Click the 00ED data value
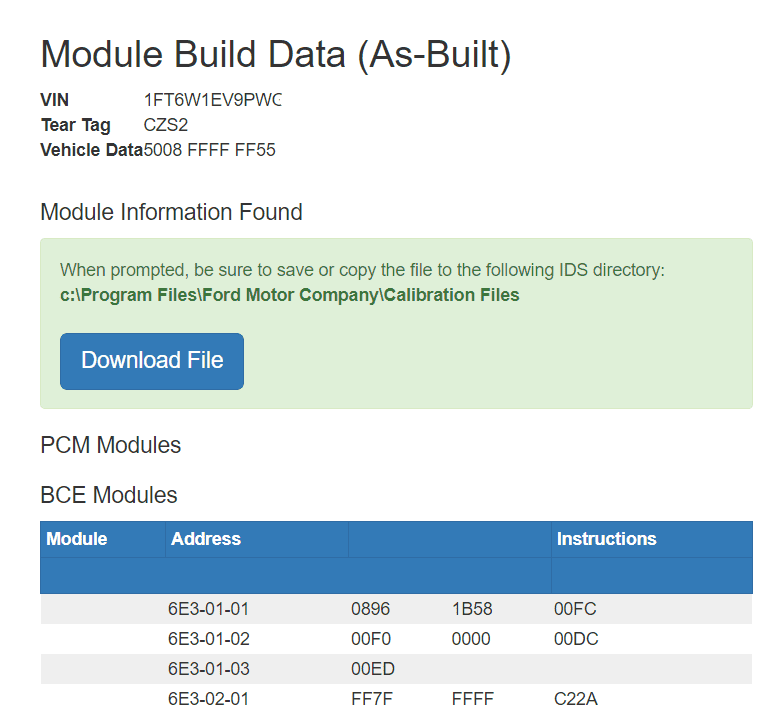This screenshot has height=711, width=776. pyautogui.click(x=371, y=669)
